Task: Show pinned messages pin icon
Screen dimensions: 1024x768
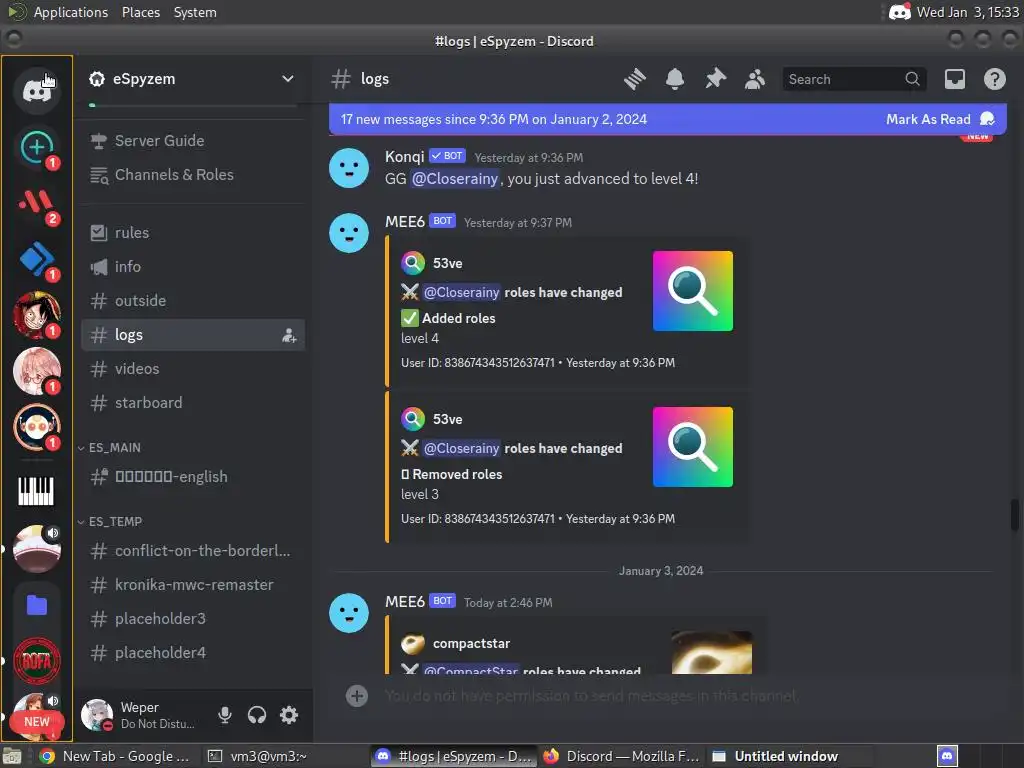Action: click(715, 79)
